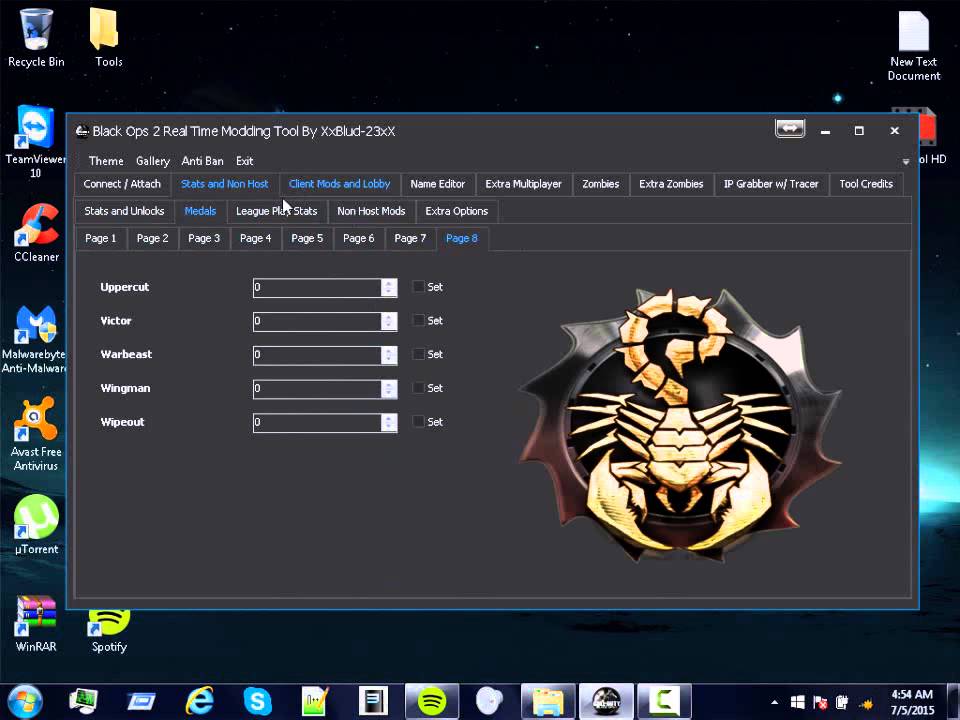Click the modding tool icon in the title bar

tap(82, 131)
